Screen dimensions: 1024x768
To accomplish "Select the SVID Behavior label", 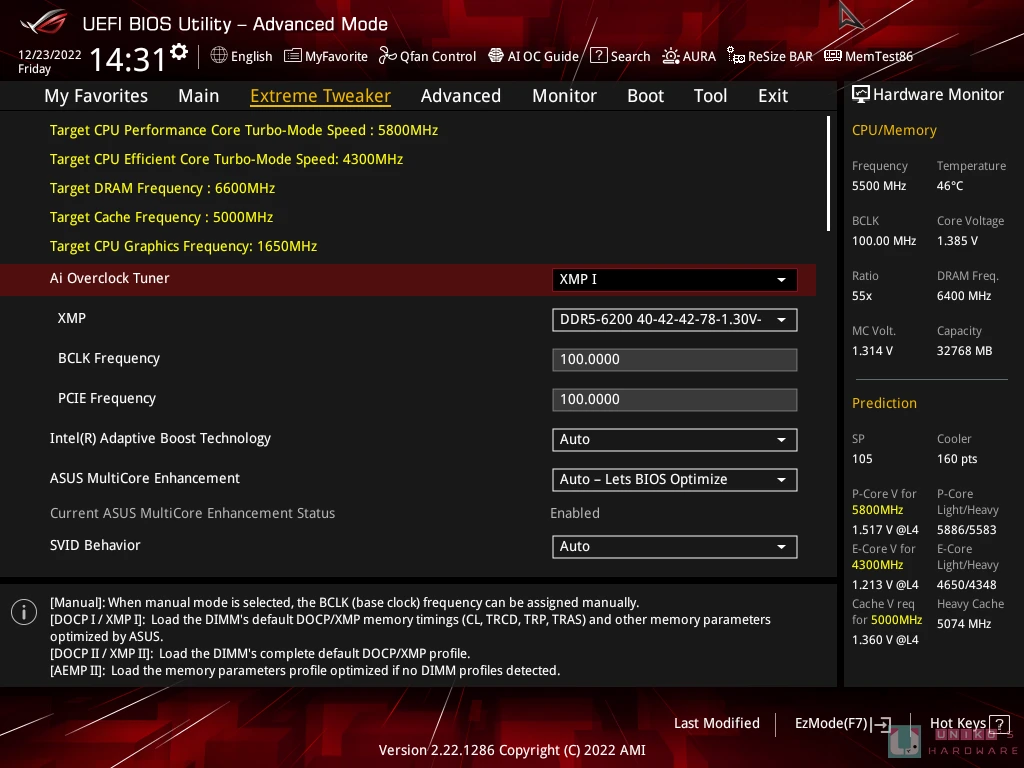I will pyautogui.click(x=95, y=545).
